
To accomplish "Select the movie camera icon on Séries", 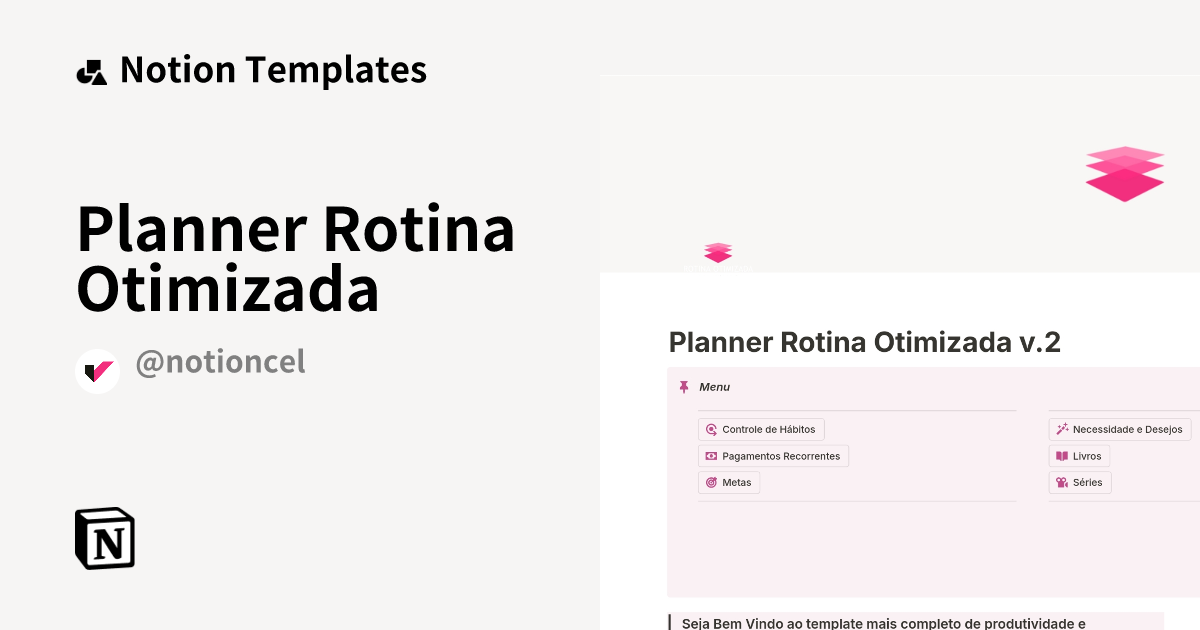I will coord(1061,482).
